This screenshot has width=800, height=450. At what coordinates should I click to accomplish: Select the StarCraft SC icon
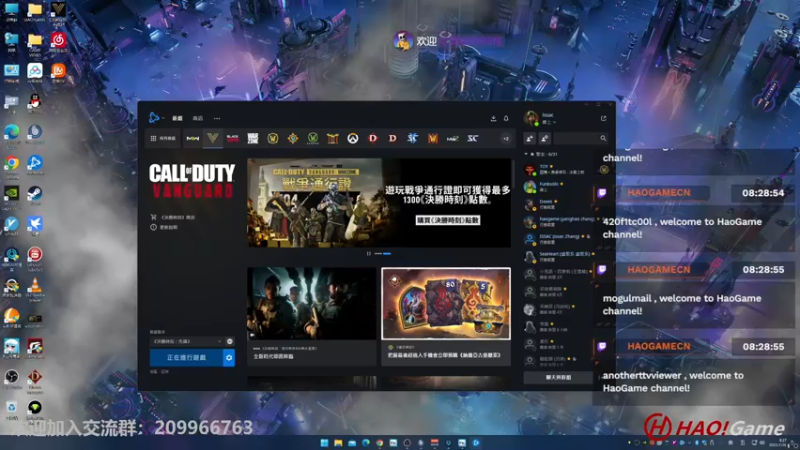(x=472, y=138)
